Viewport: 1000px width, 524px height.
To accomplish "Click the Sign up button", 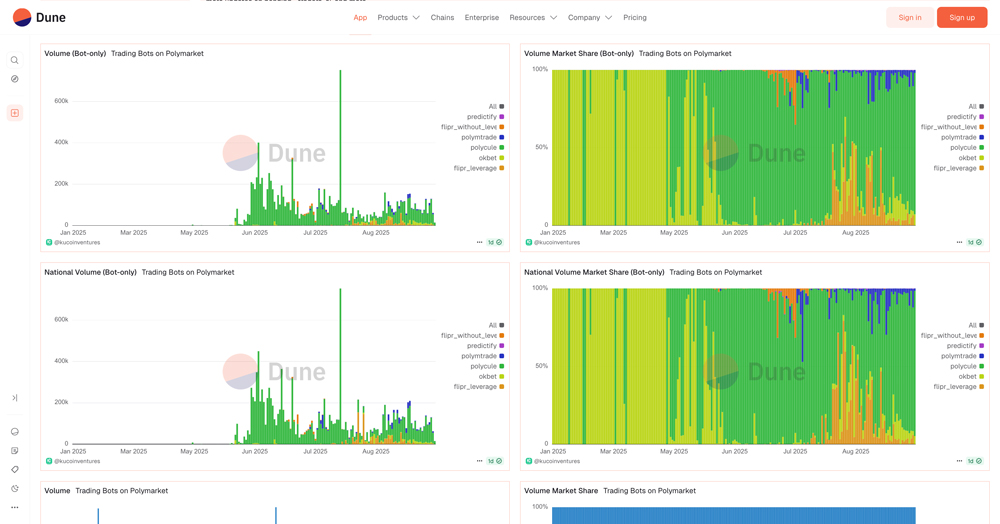I will click(x=961, y=17).
